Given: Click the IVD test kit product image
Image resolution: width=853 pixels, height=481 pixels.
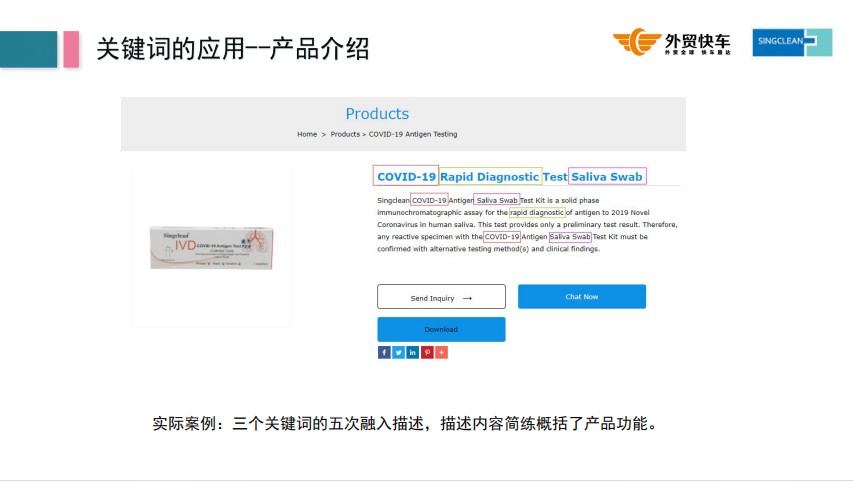Looking at the screenshot, I should click(212, 248).
